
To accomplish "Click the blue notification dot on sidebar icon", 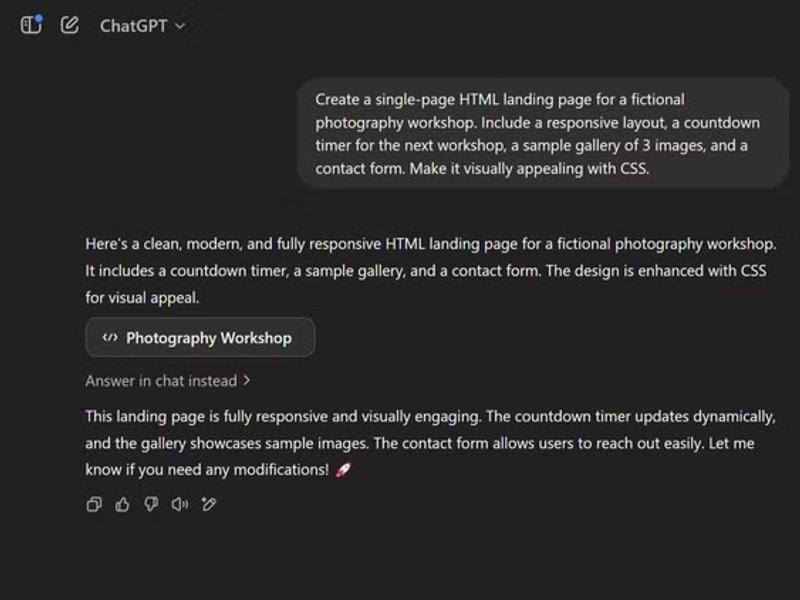I will pos(38,17).
